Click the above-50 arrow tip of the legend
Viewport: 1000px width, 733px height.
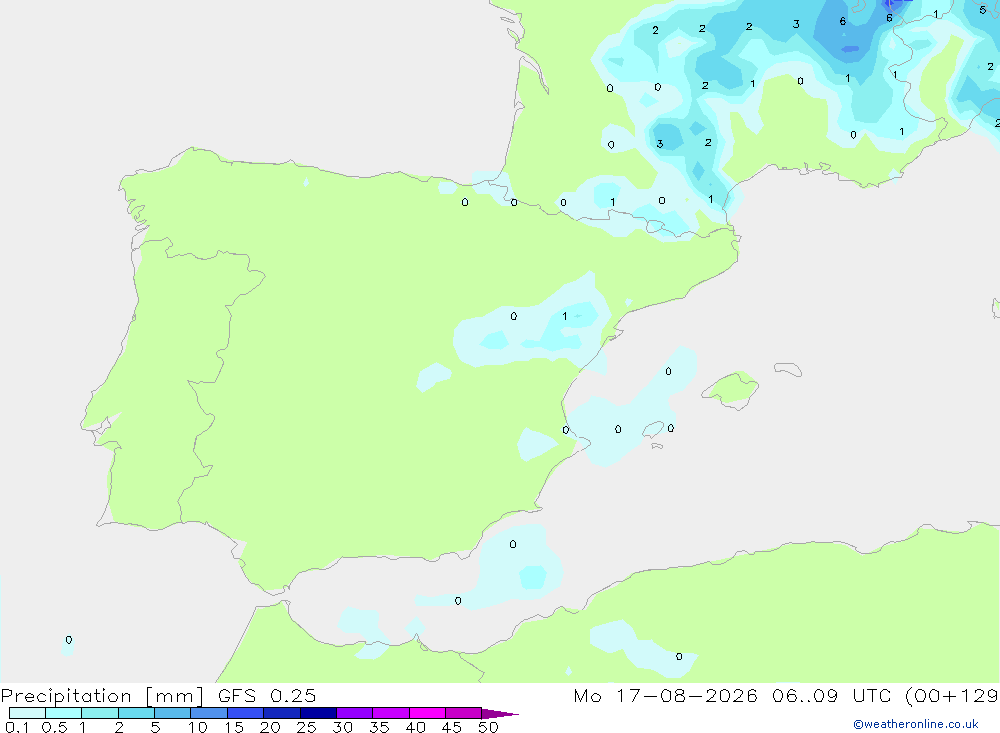coord(500,714)
